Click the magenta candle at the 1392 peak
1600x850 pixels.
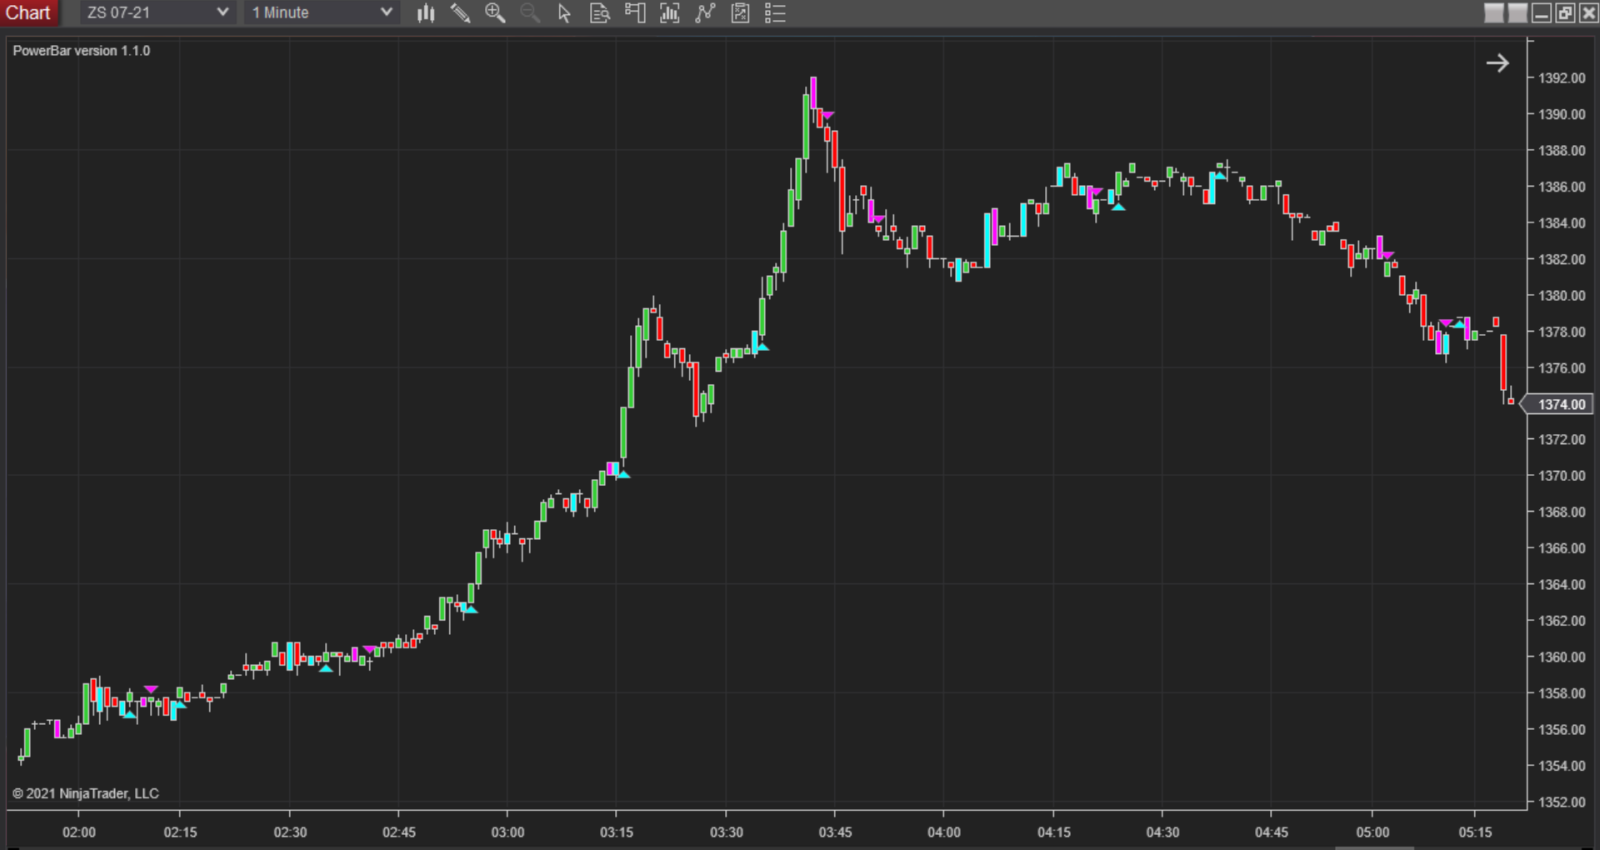[813, 93]
